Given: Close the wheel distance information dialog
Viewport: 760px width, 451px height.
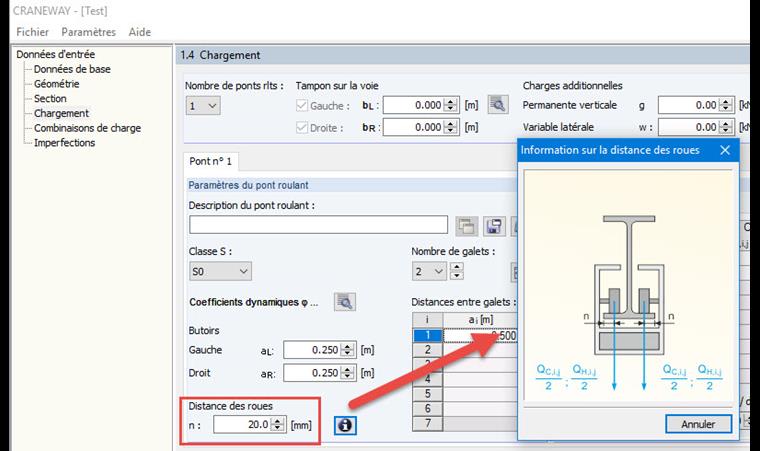Looking at the screenshot, I should (x=725, y=150).
